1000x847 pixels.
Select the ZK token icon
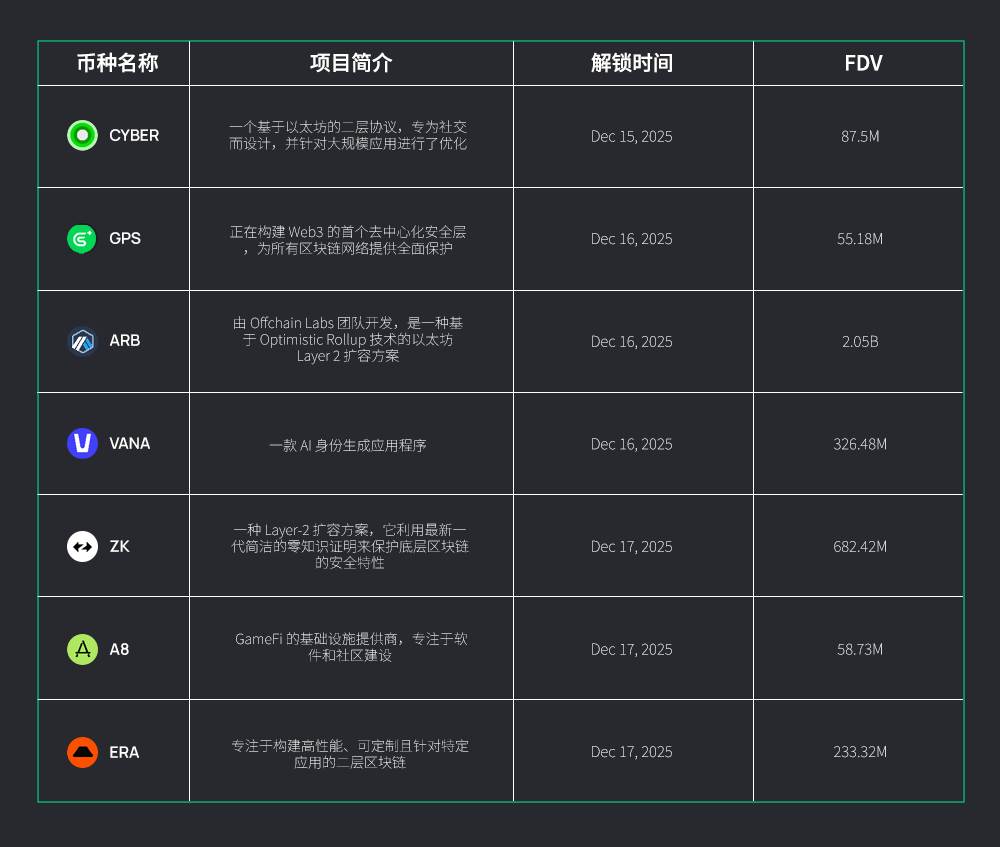(x=82, y=546)
